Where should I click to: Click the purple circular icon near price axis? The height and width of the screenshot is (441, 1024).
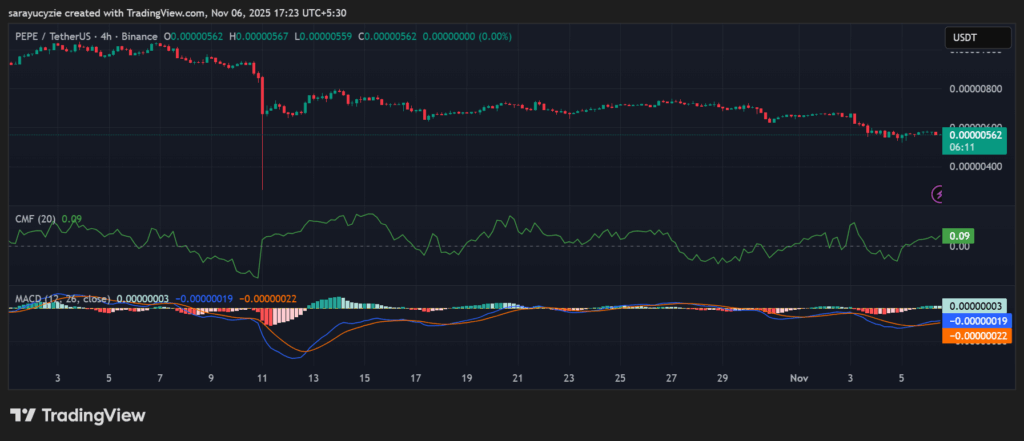point(938,195)
